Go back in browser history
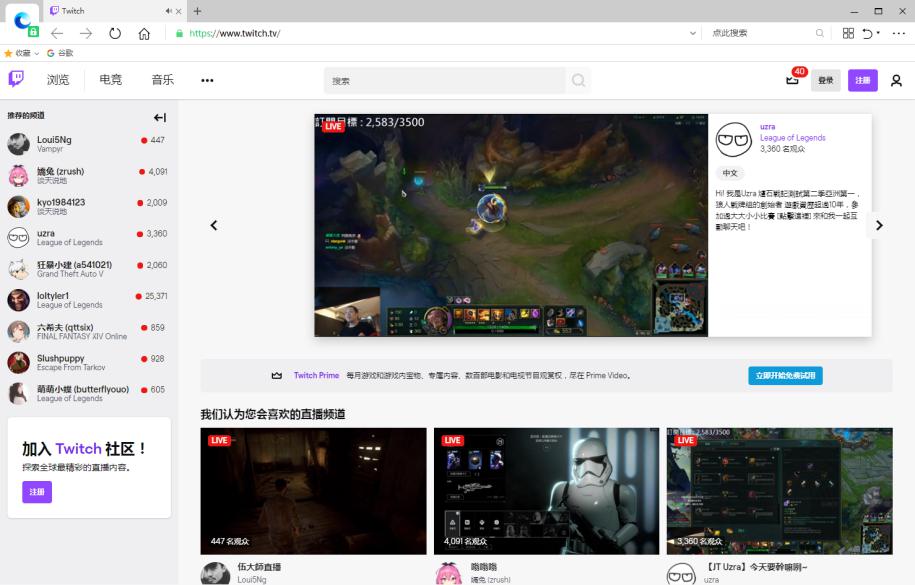 point(57,33)
